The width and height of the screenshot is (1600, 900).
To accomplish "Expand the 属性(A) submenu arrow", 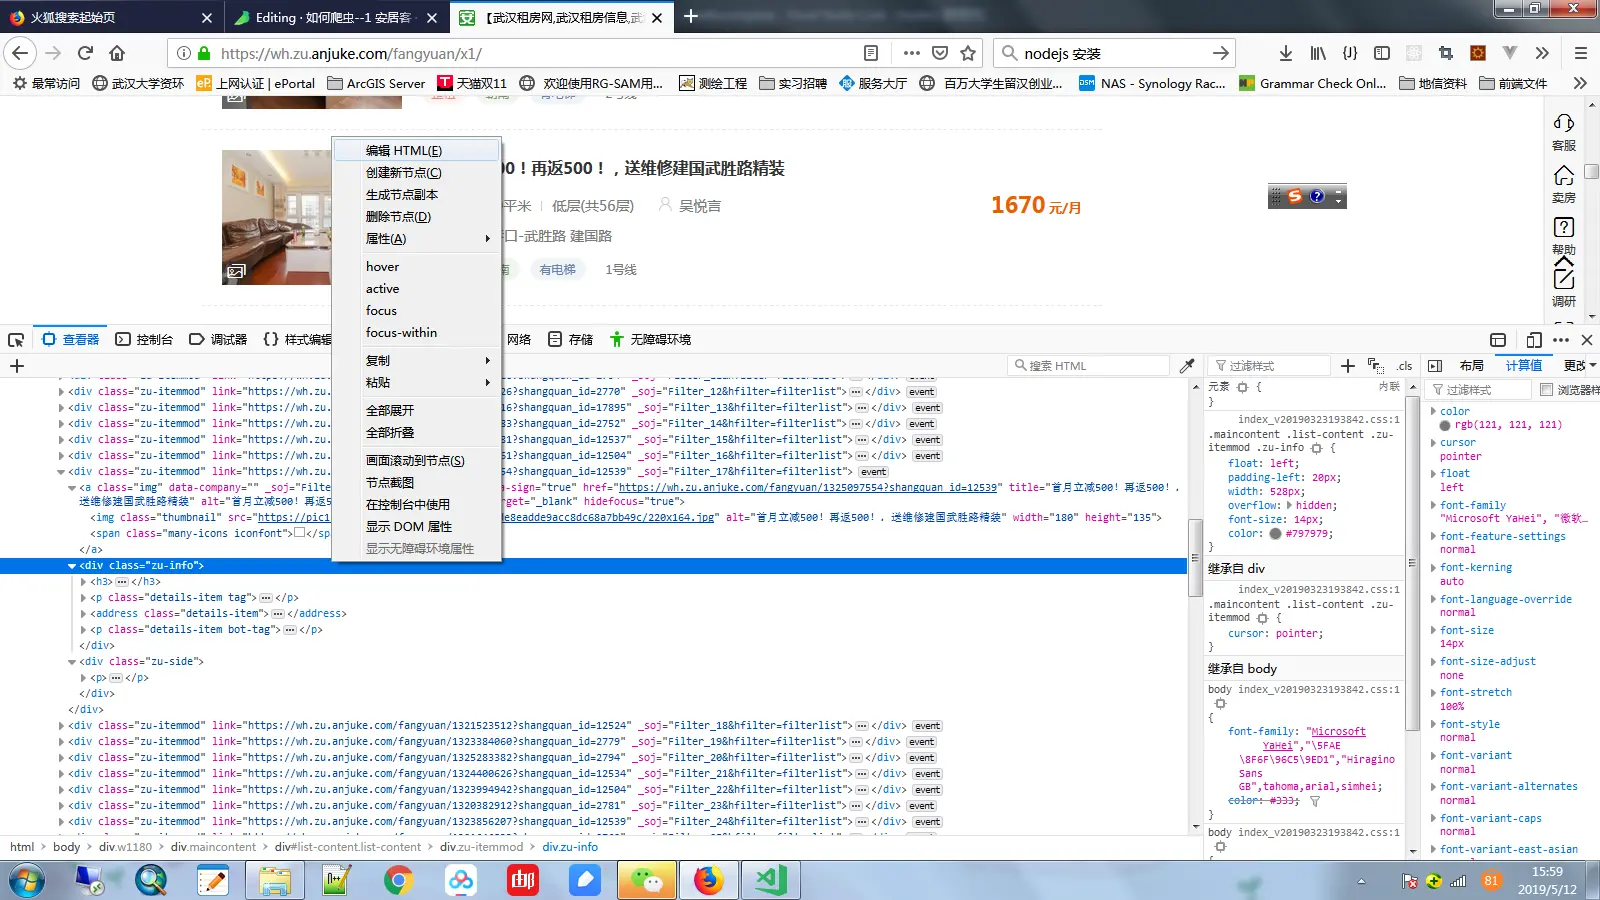I will (487, 239).
